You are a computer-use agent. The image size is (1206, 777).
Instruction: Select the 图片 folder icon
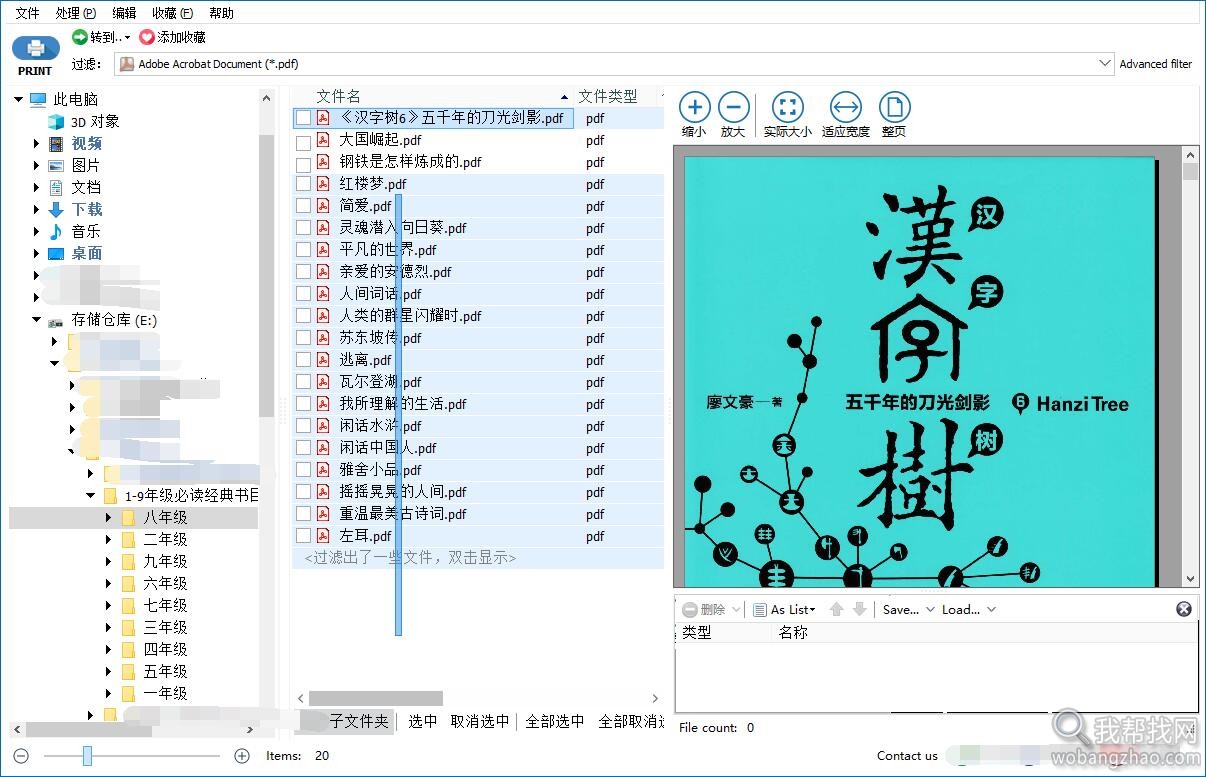point(56,165)
